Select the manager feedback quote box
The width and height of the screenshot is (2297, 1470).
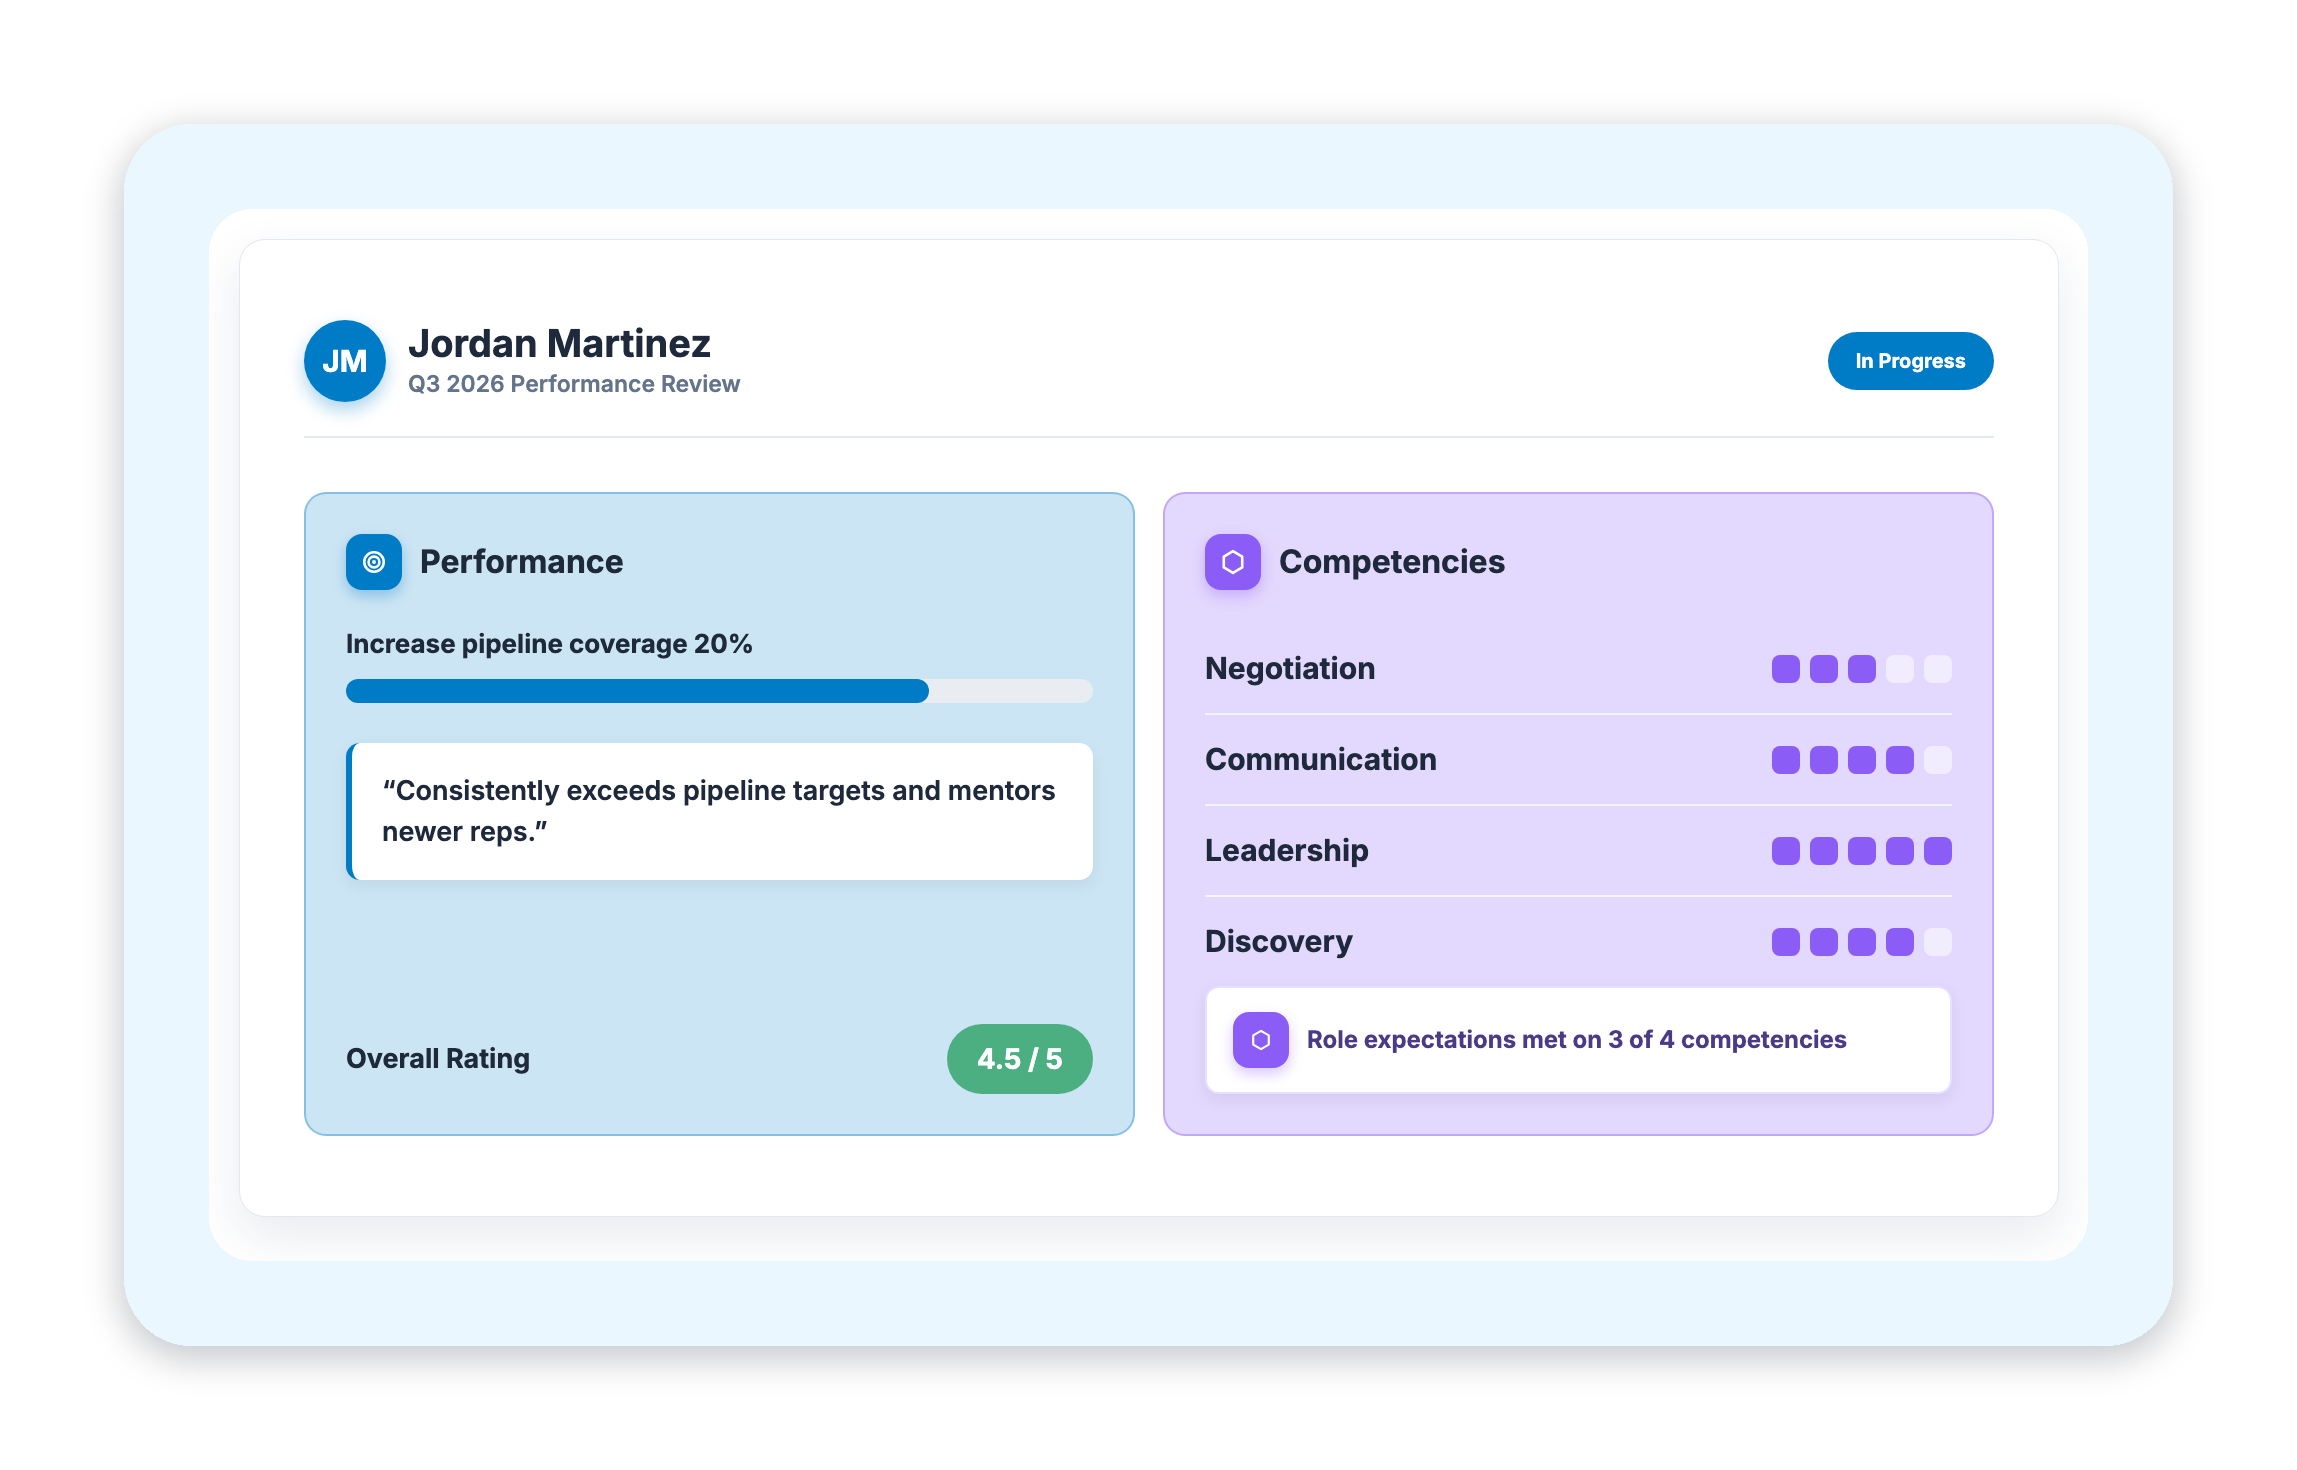tap(719, 811)
